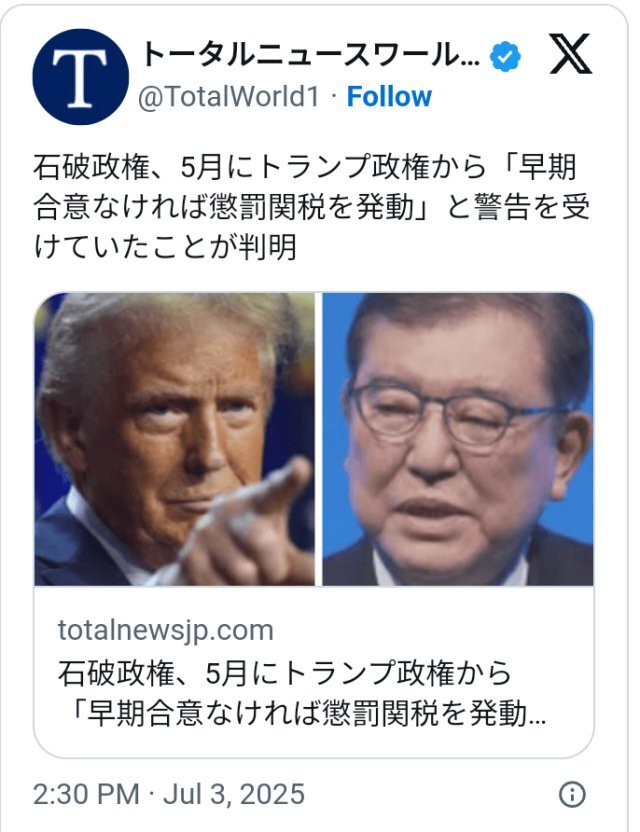Open the @TotalWorld1 handle
Viewport: 640px width, 832px height.
[x=229, y=97]
